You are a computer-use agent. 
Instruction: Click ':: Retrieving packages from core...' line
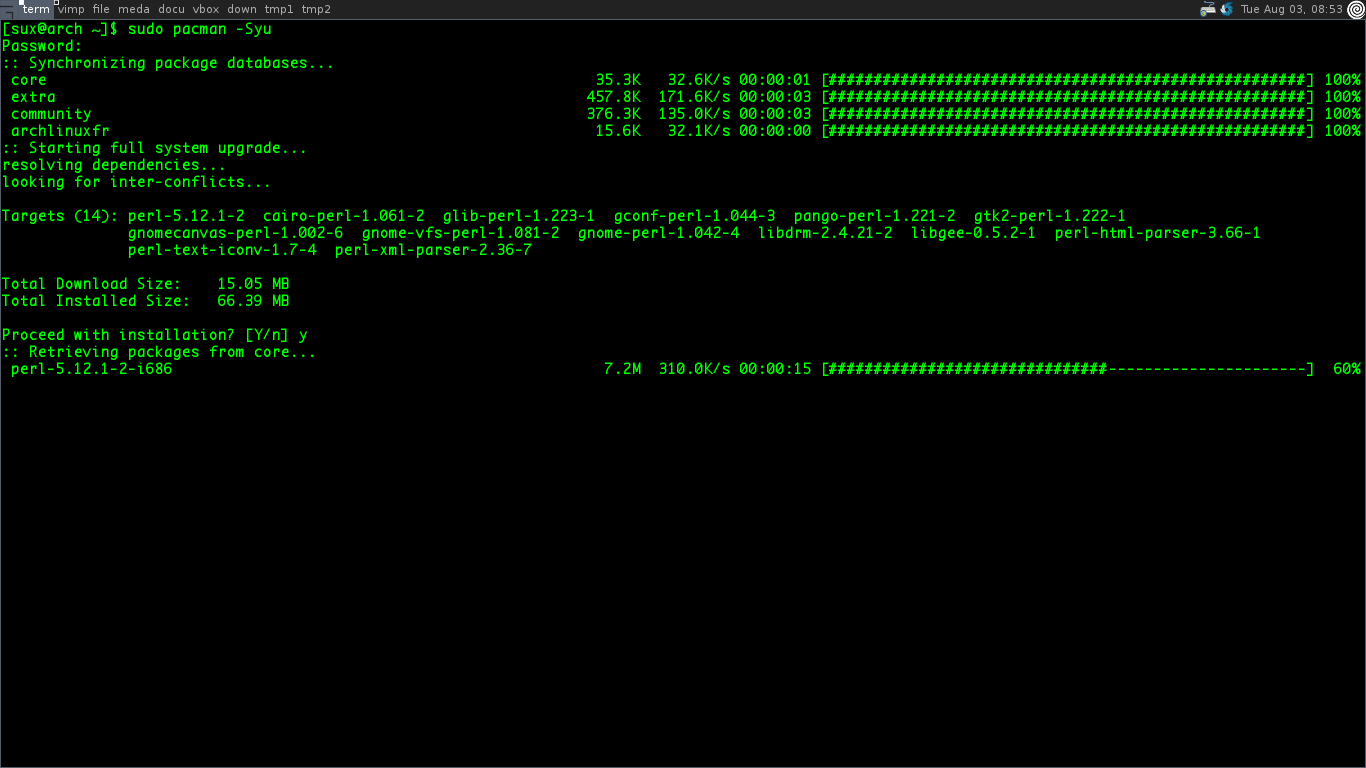point(159,352)
